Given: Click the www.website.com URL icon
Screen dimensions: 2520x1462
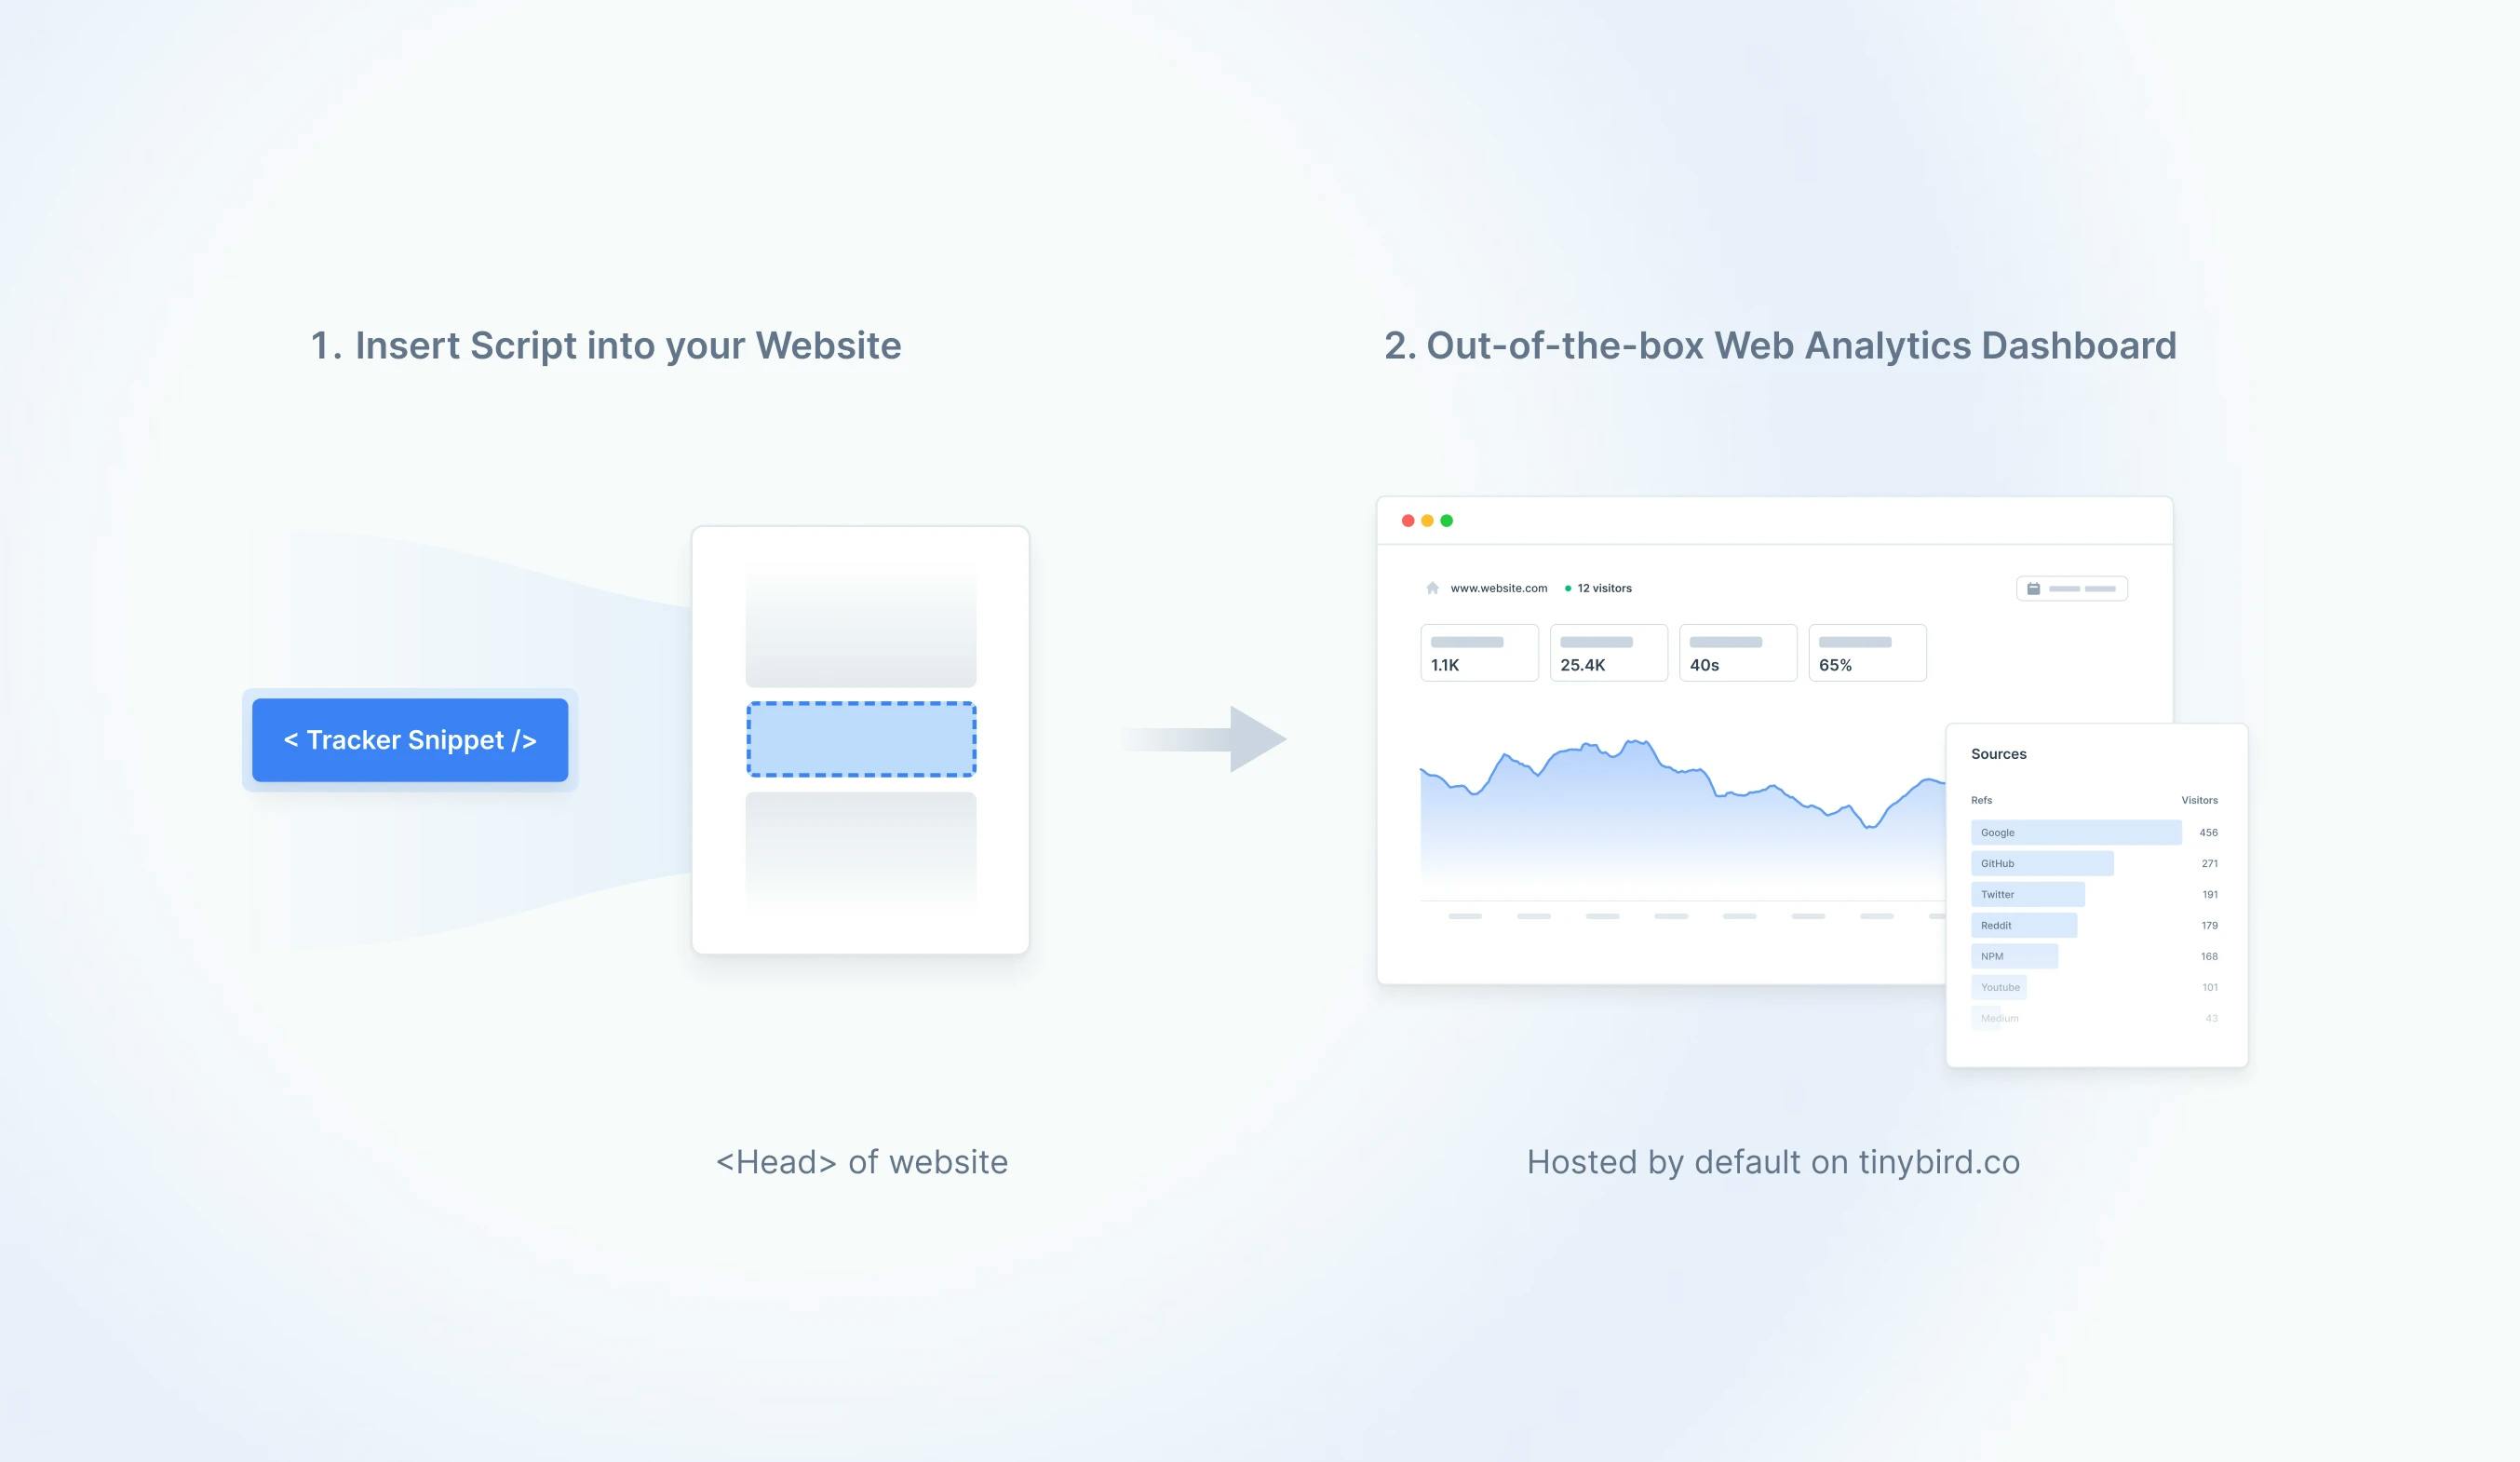Looking at the screenshot, I should [x=1433, y=589].
